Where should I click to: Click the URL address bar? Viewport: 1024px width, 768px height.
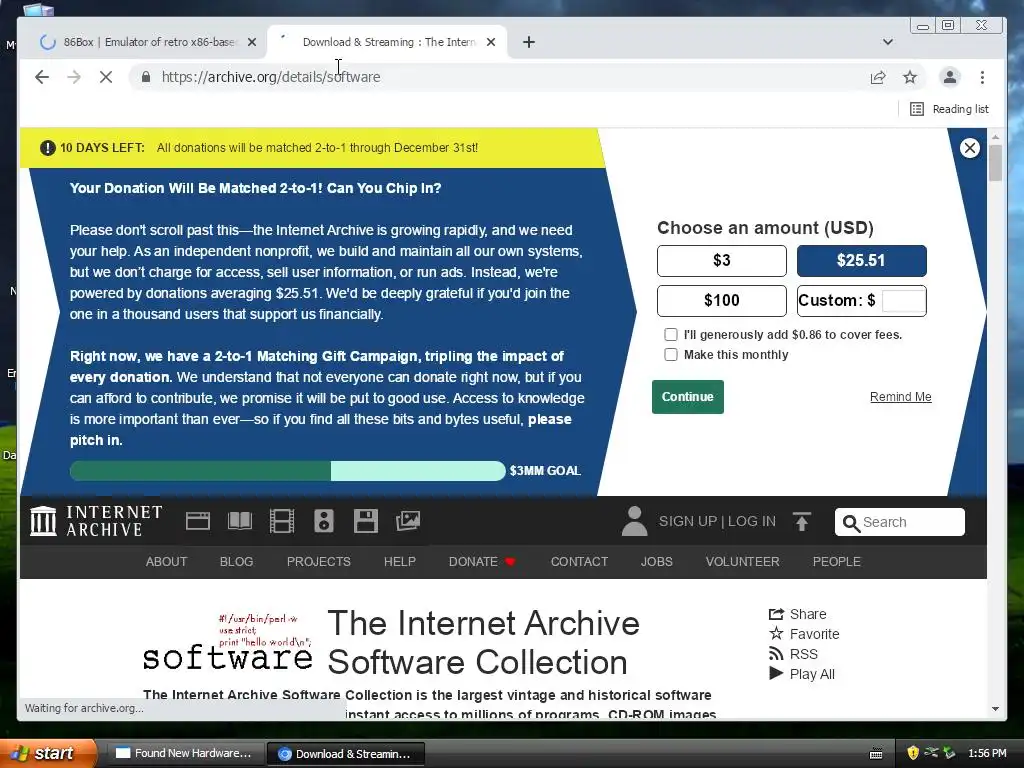496,77
